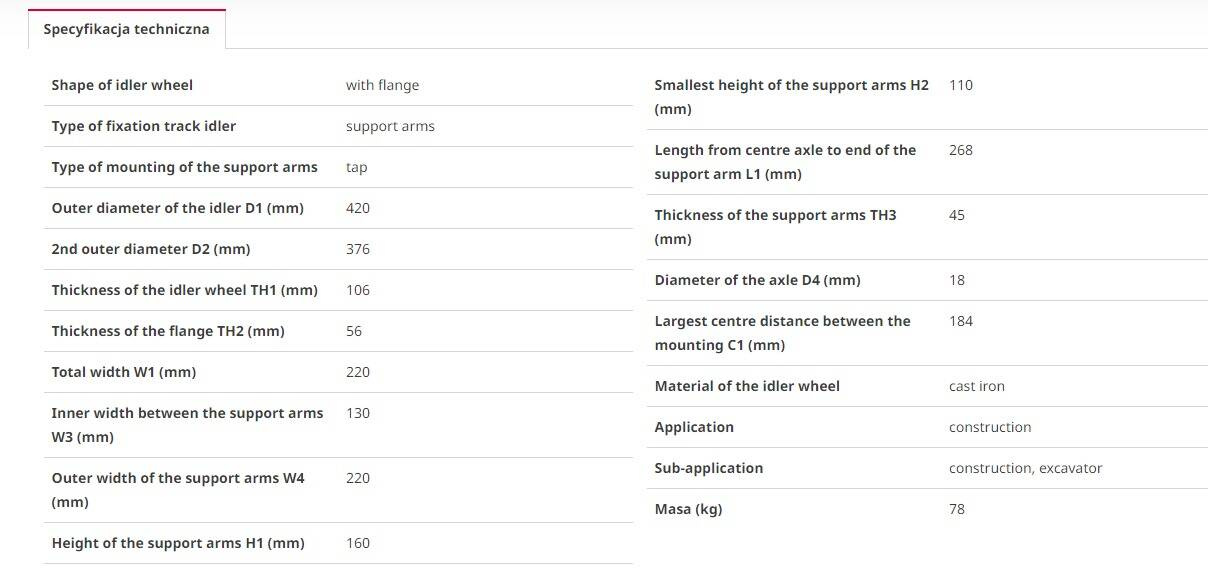Select the Masa (kg) label

[688, 509]
